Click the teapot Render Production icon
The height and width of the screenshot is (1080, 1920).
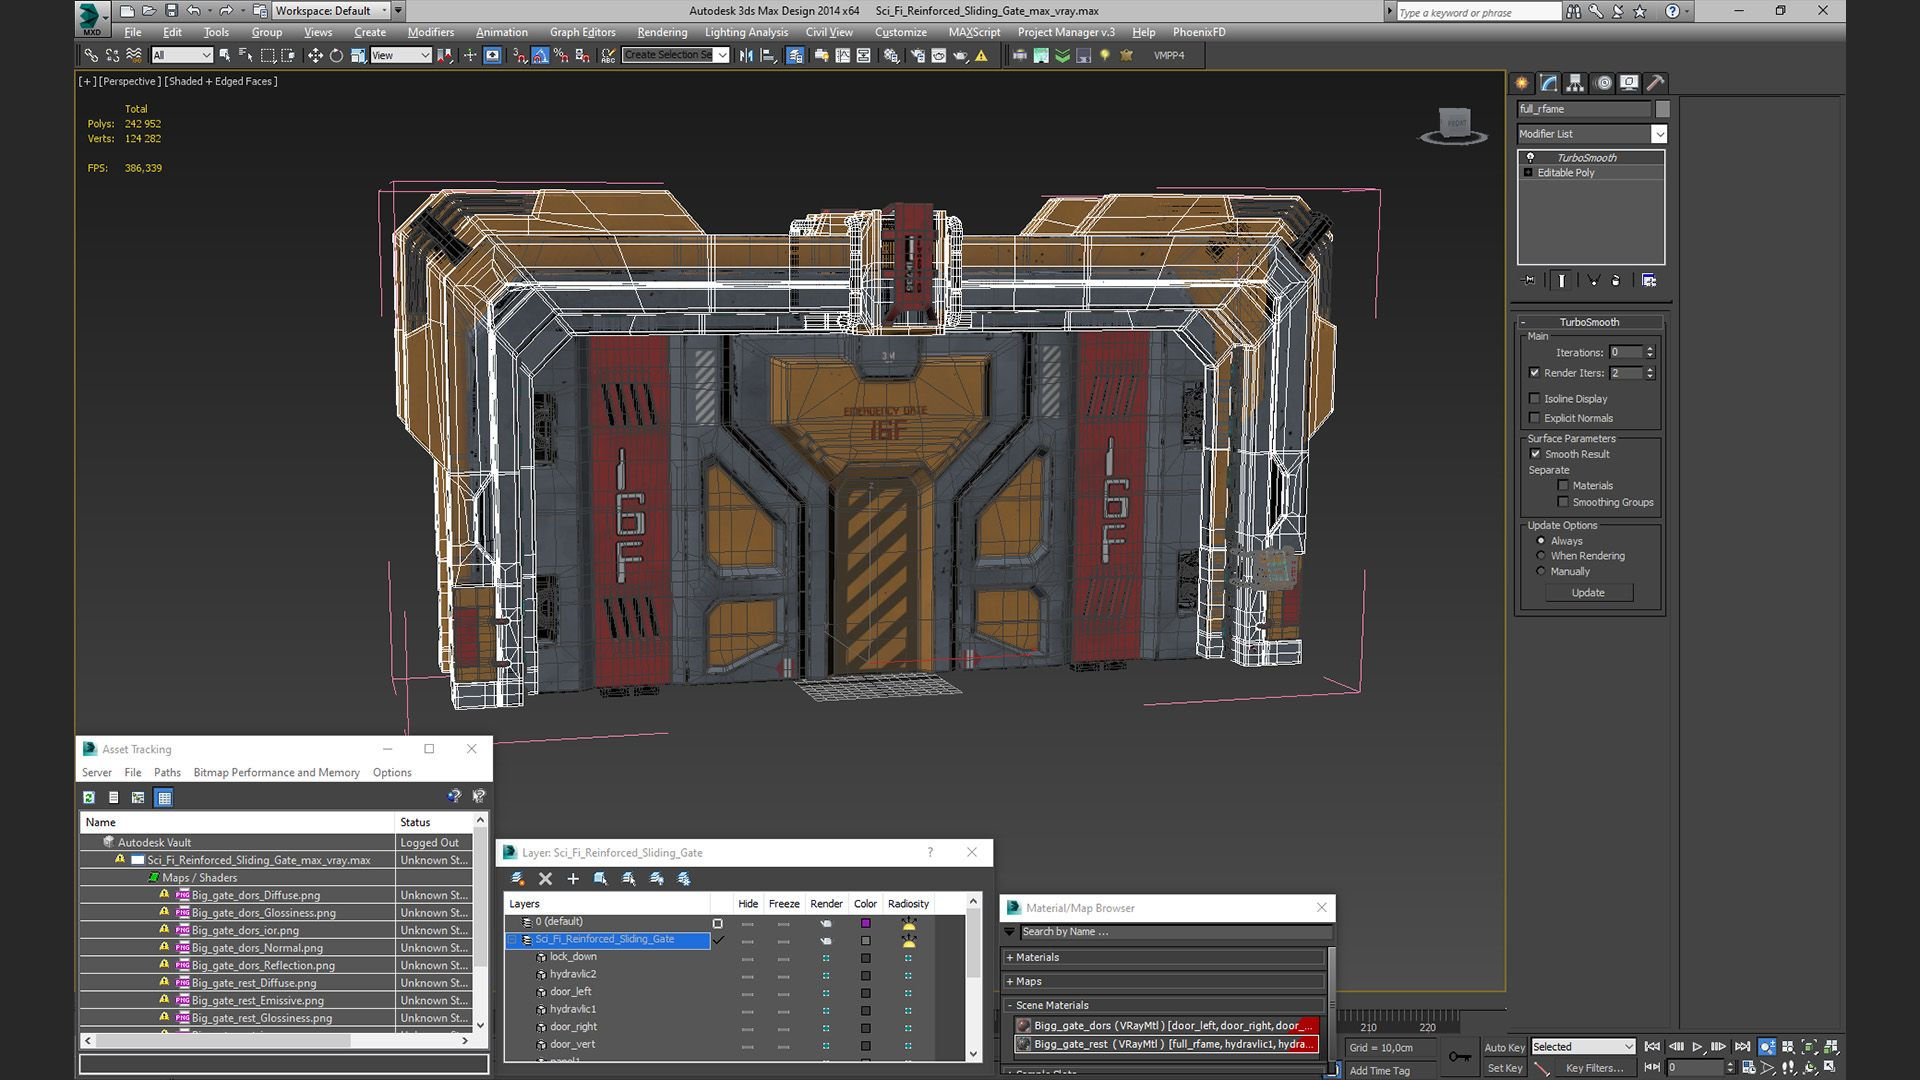coord(960,55)
